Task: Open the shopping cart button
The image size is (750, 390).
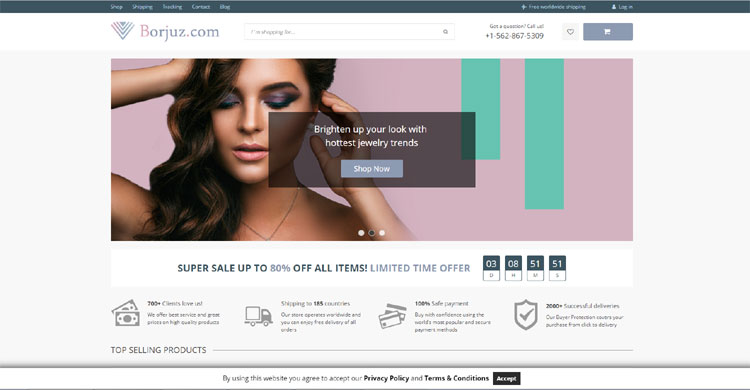Action: click(x=607, y=32)
